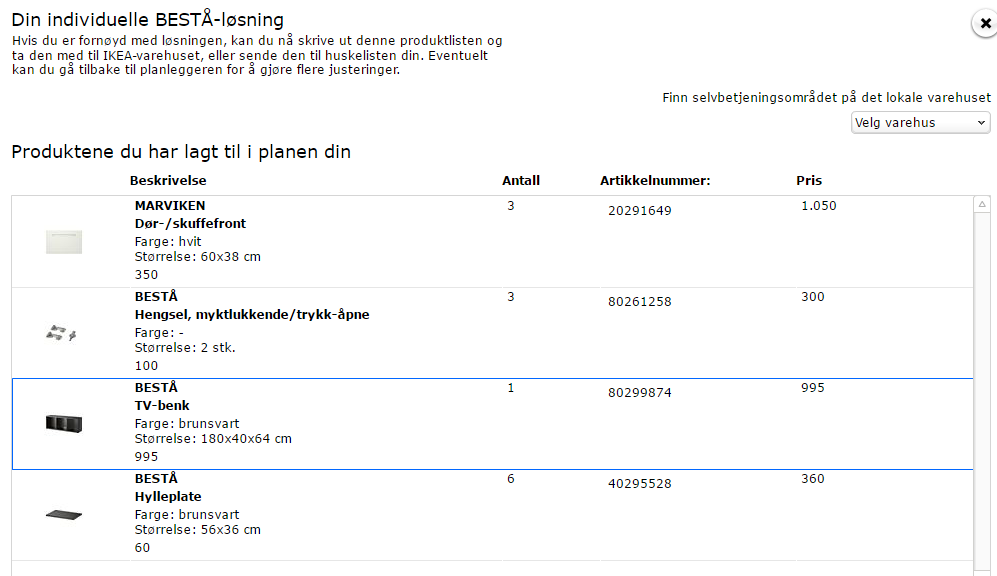
Task: Select article number 40295528
Action: (640, 484)
